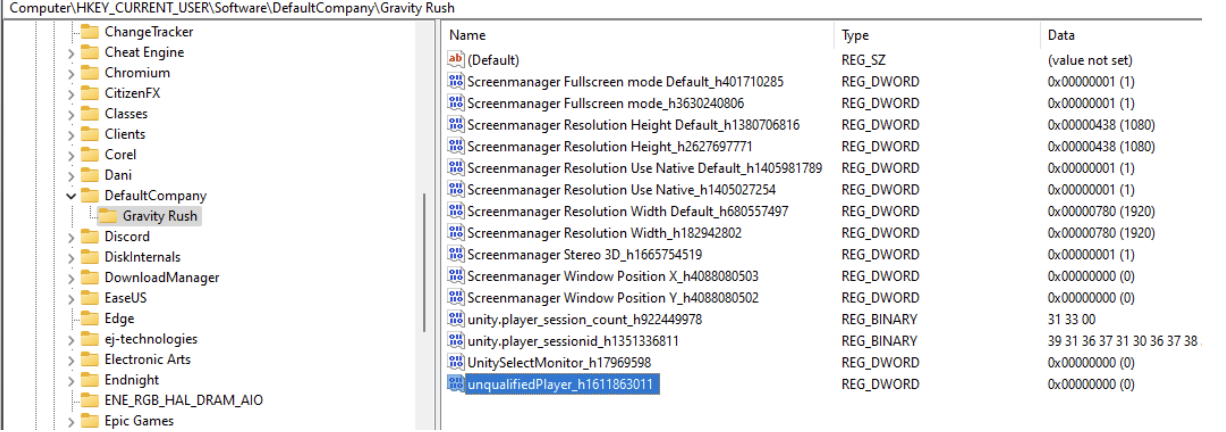Click the 31 33 00 binary data cell
This screenshot has width=1226, height=432.
click(1072, 319)
